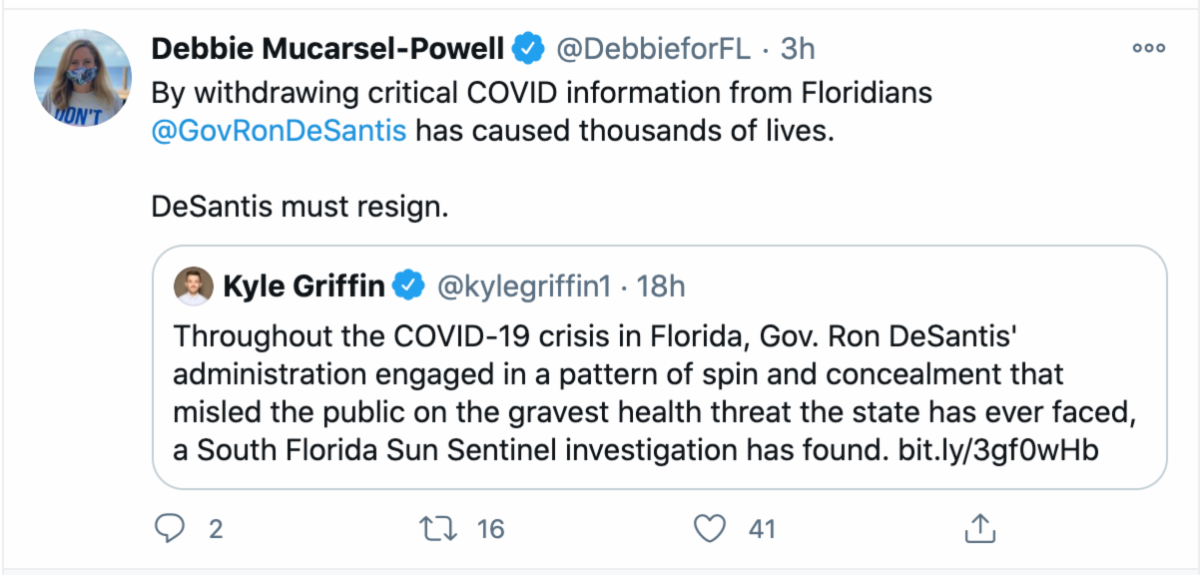Retweet this tweet via retweet icon
Viewport: 1200px width, 575px height.
point(435,527)
